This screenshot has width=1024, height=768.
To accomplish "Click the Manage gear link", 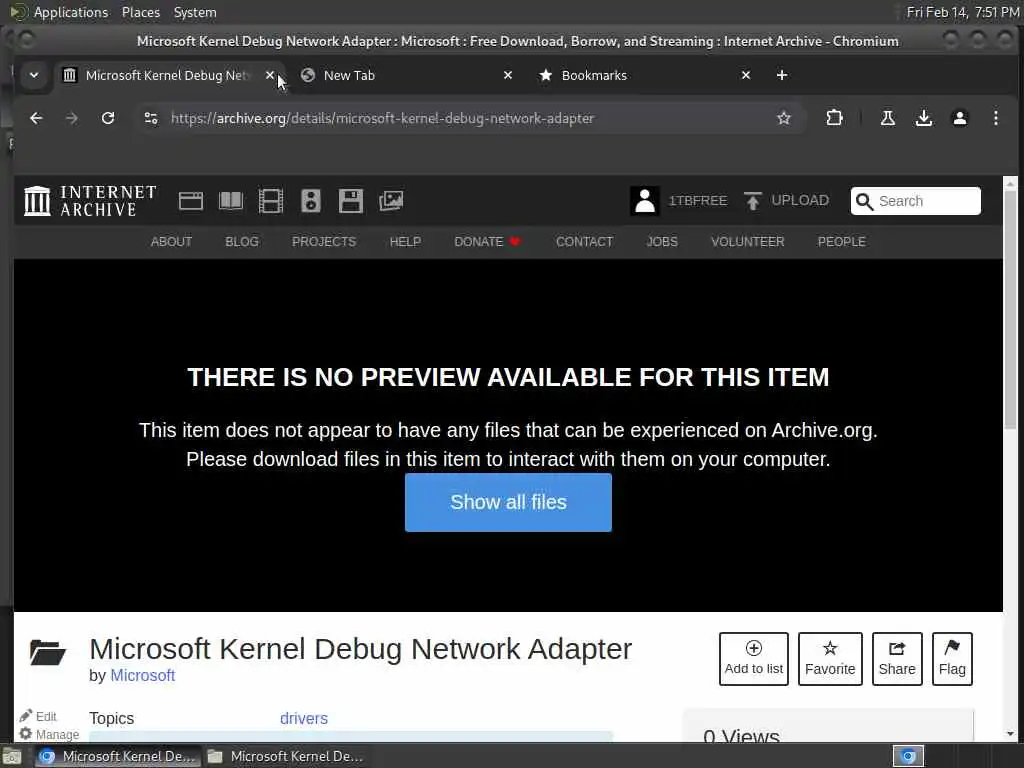I will point(49,734).
